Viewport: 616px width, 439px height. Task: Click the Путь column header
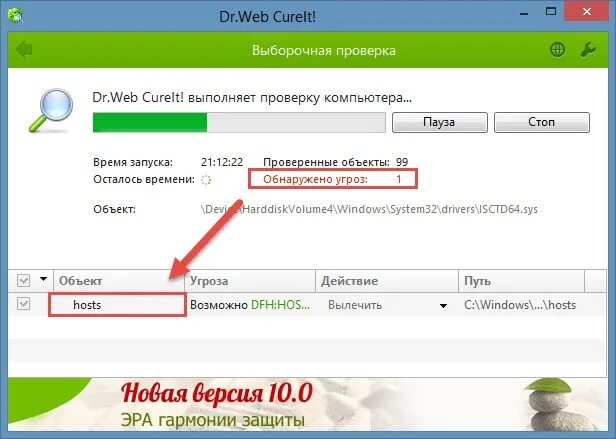tap(522, 281)
